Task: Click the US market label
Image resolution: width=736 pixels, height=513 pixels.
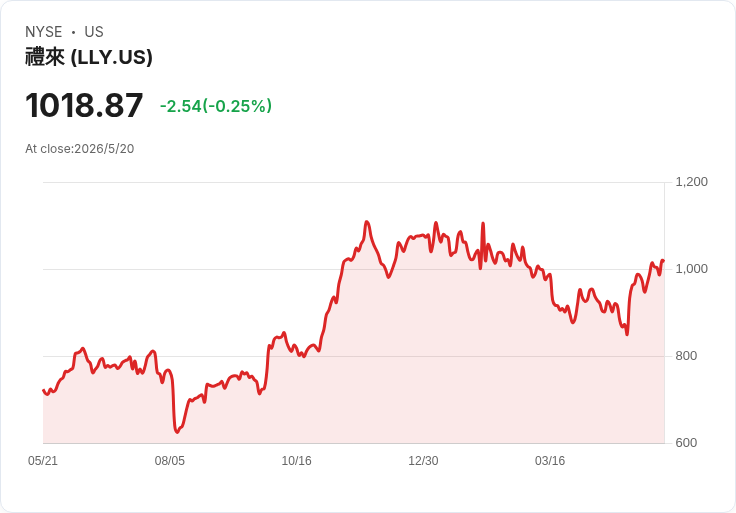Action: [94, 32]
